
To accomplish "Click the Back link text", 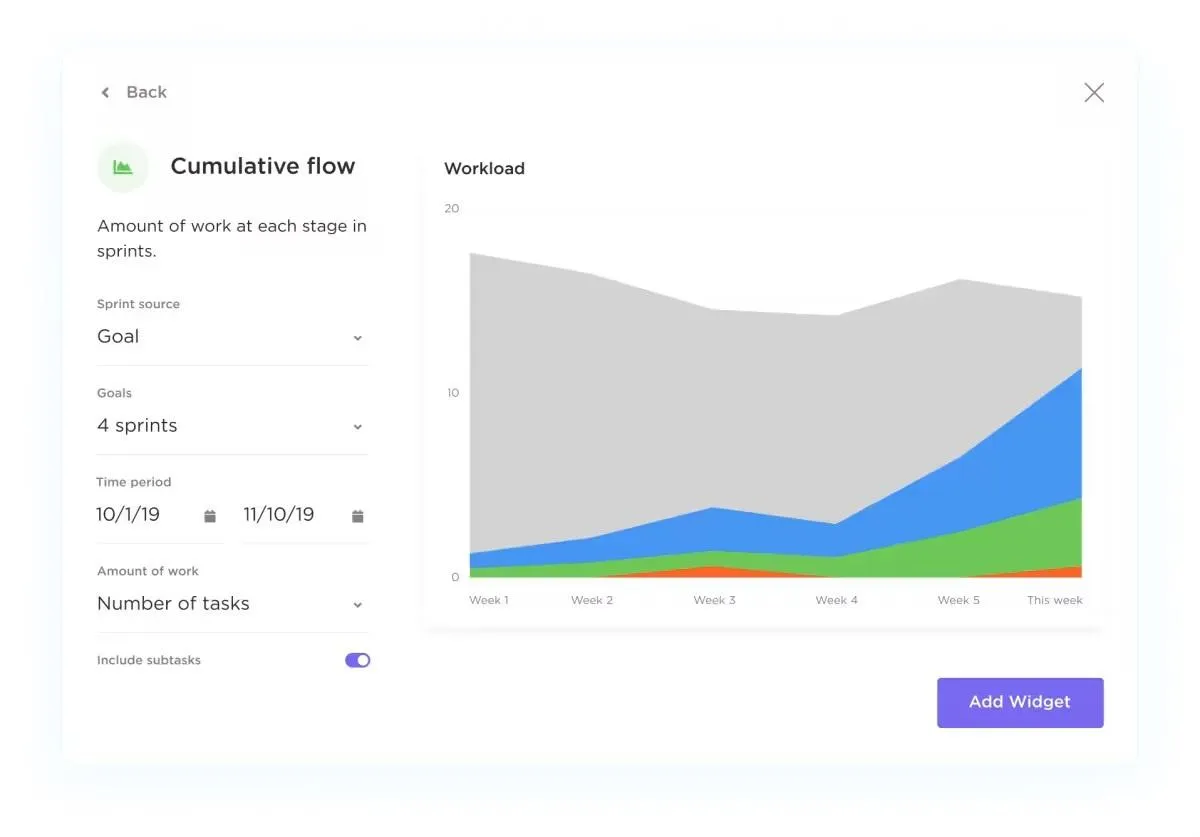I will [x=146, y=92].
